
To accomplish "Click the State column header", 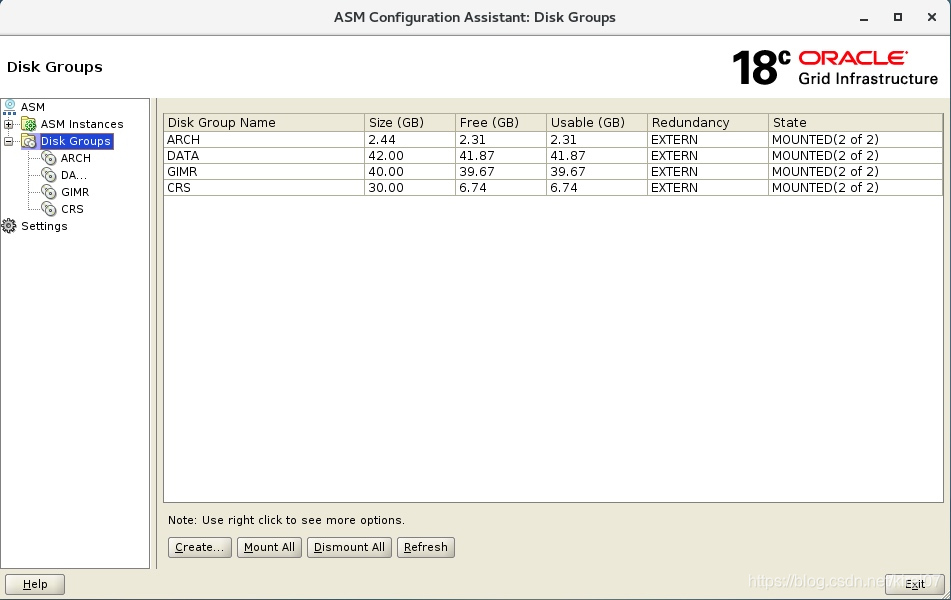I will click(x=856, y=123).
